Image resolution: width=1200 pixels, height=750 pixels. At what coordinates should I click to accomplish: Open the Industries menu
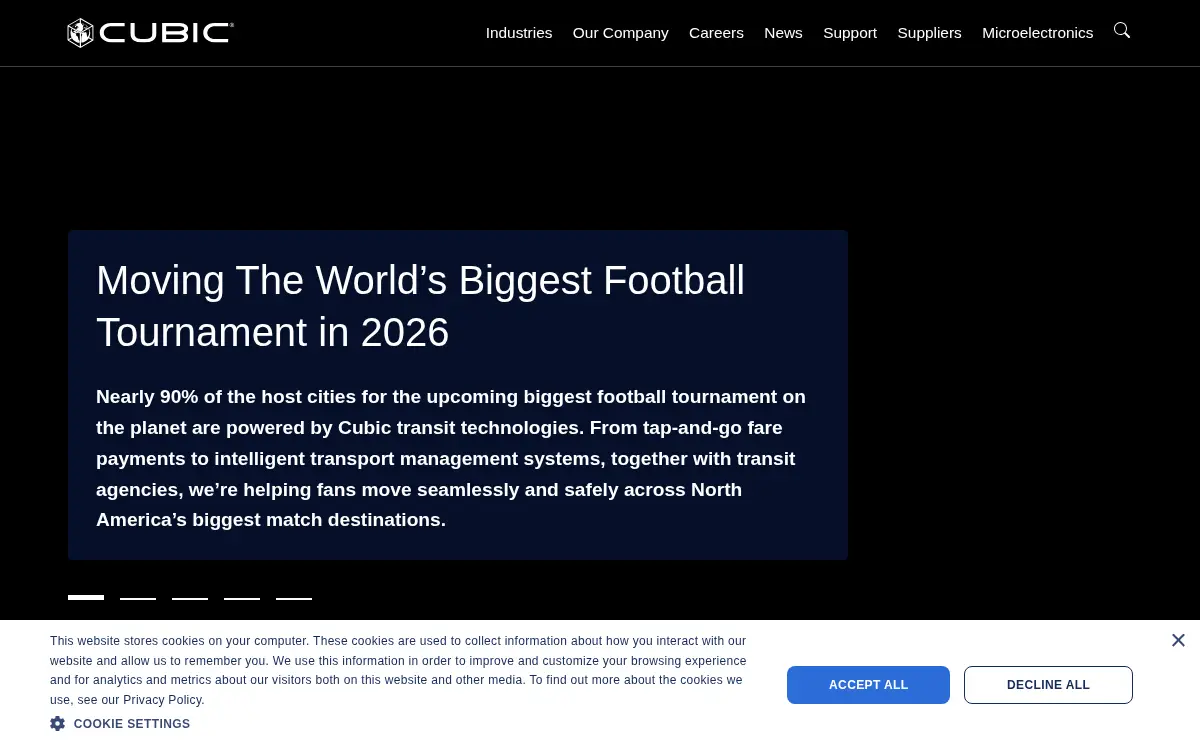click(519, 33)
